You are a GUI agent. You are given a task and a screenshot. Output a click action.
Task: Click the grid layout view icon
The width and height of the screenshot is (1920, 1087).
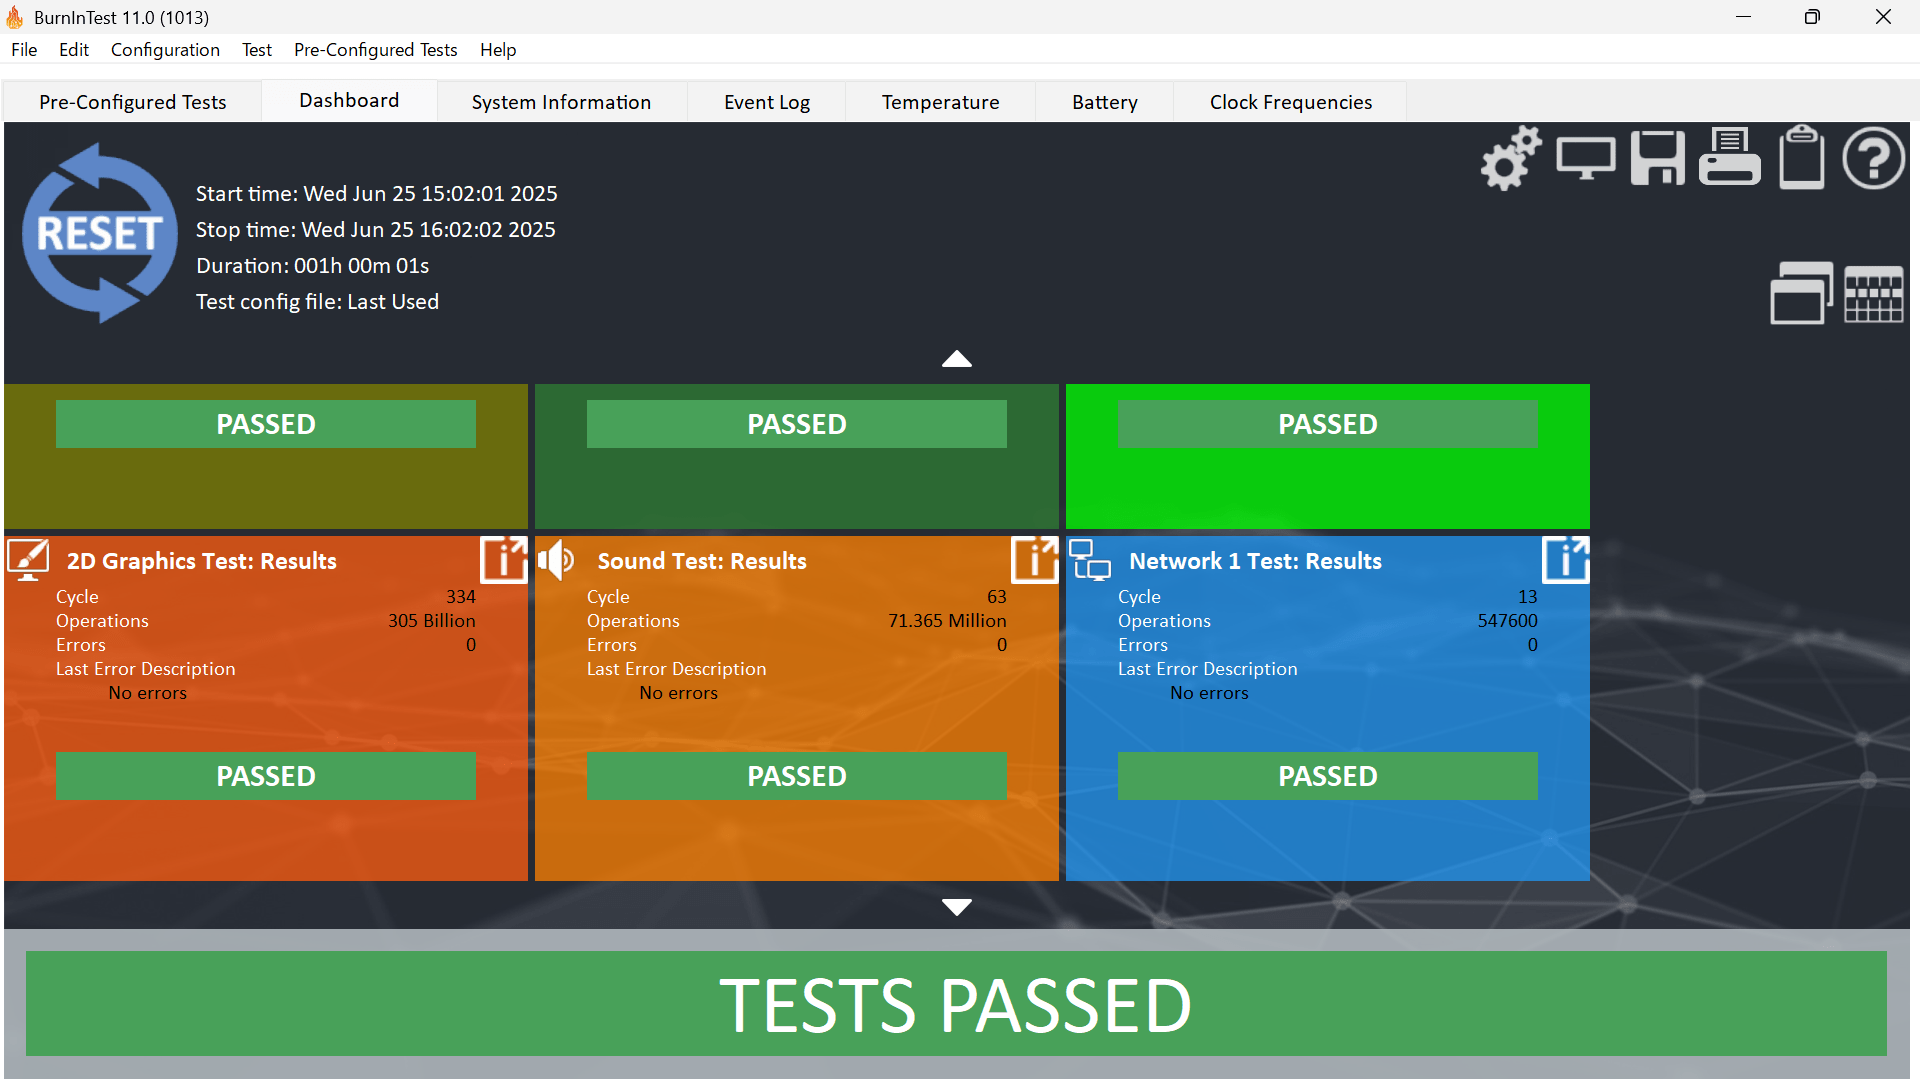click(x=1873, y=294)
